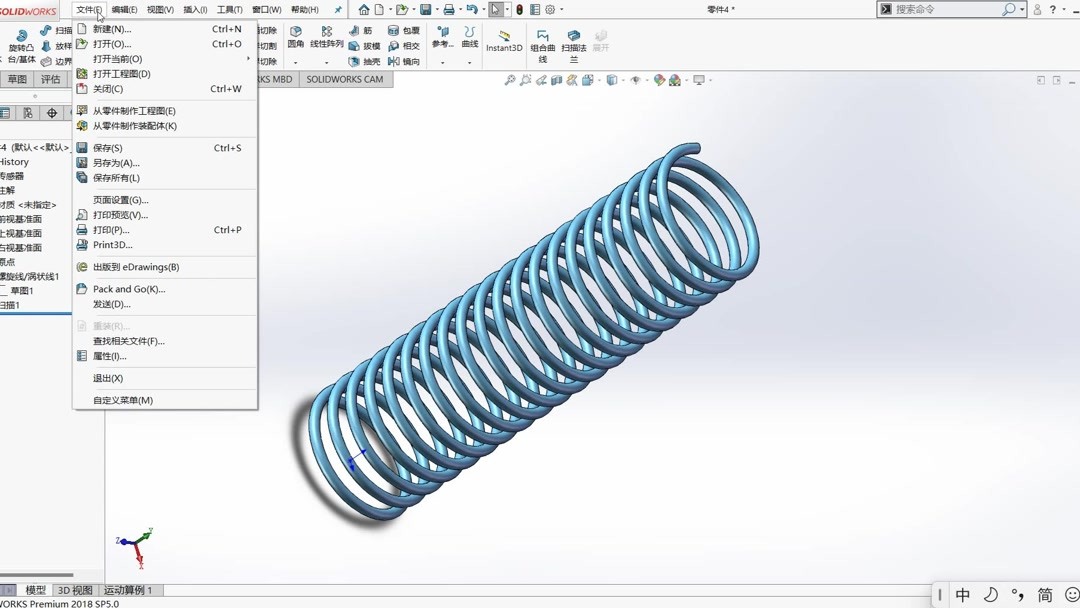Expand the 圆角 fillet dropdown arrow

click(296, 61)
